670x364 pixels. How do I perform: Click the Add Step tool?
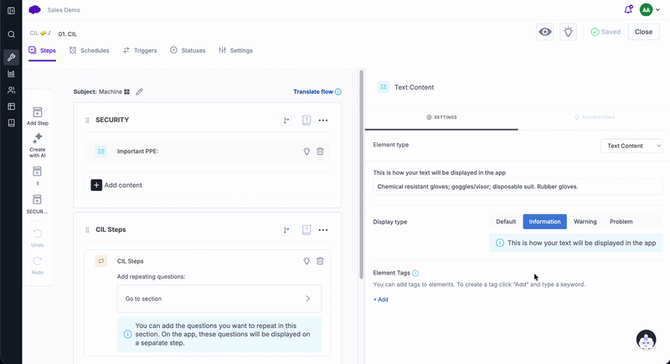(x=38, y=116)
